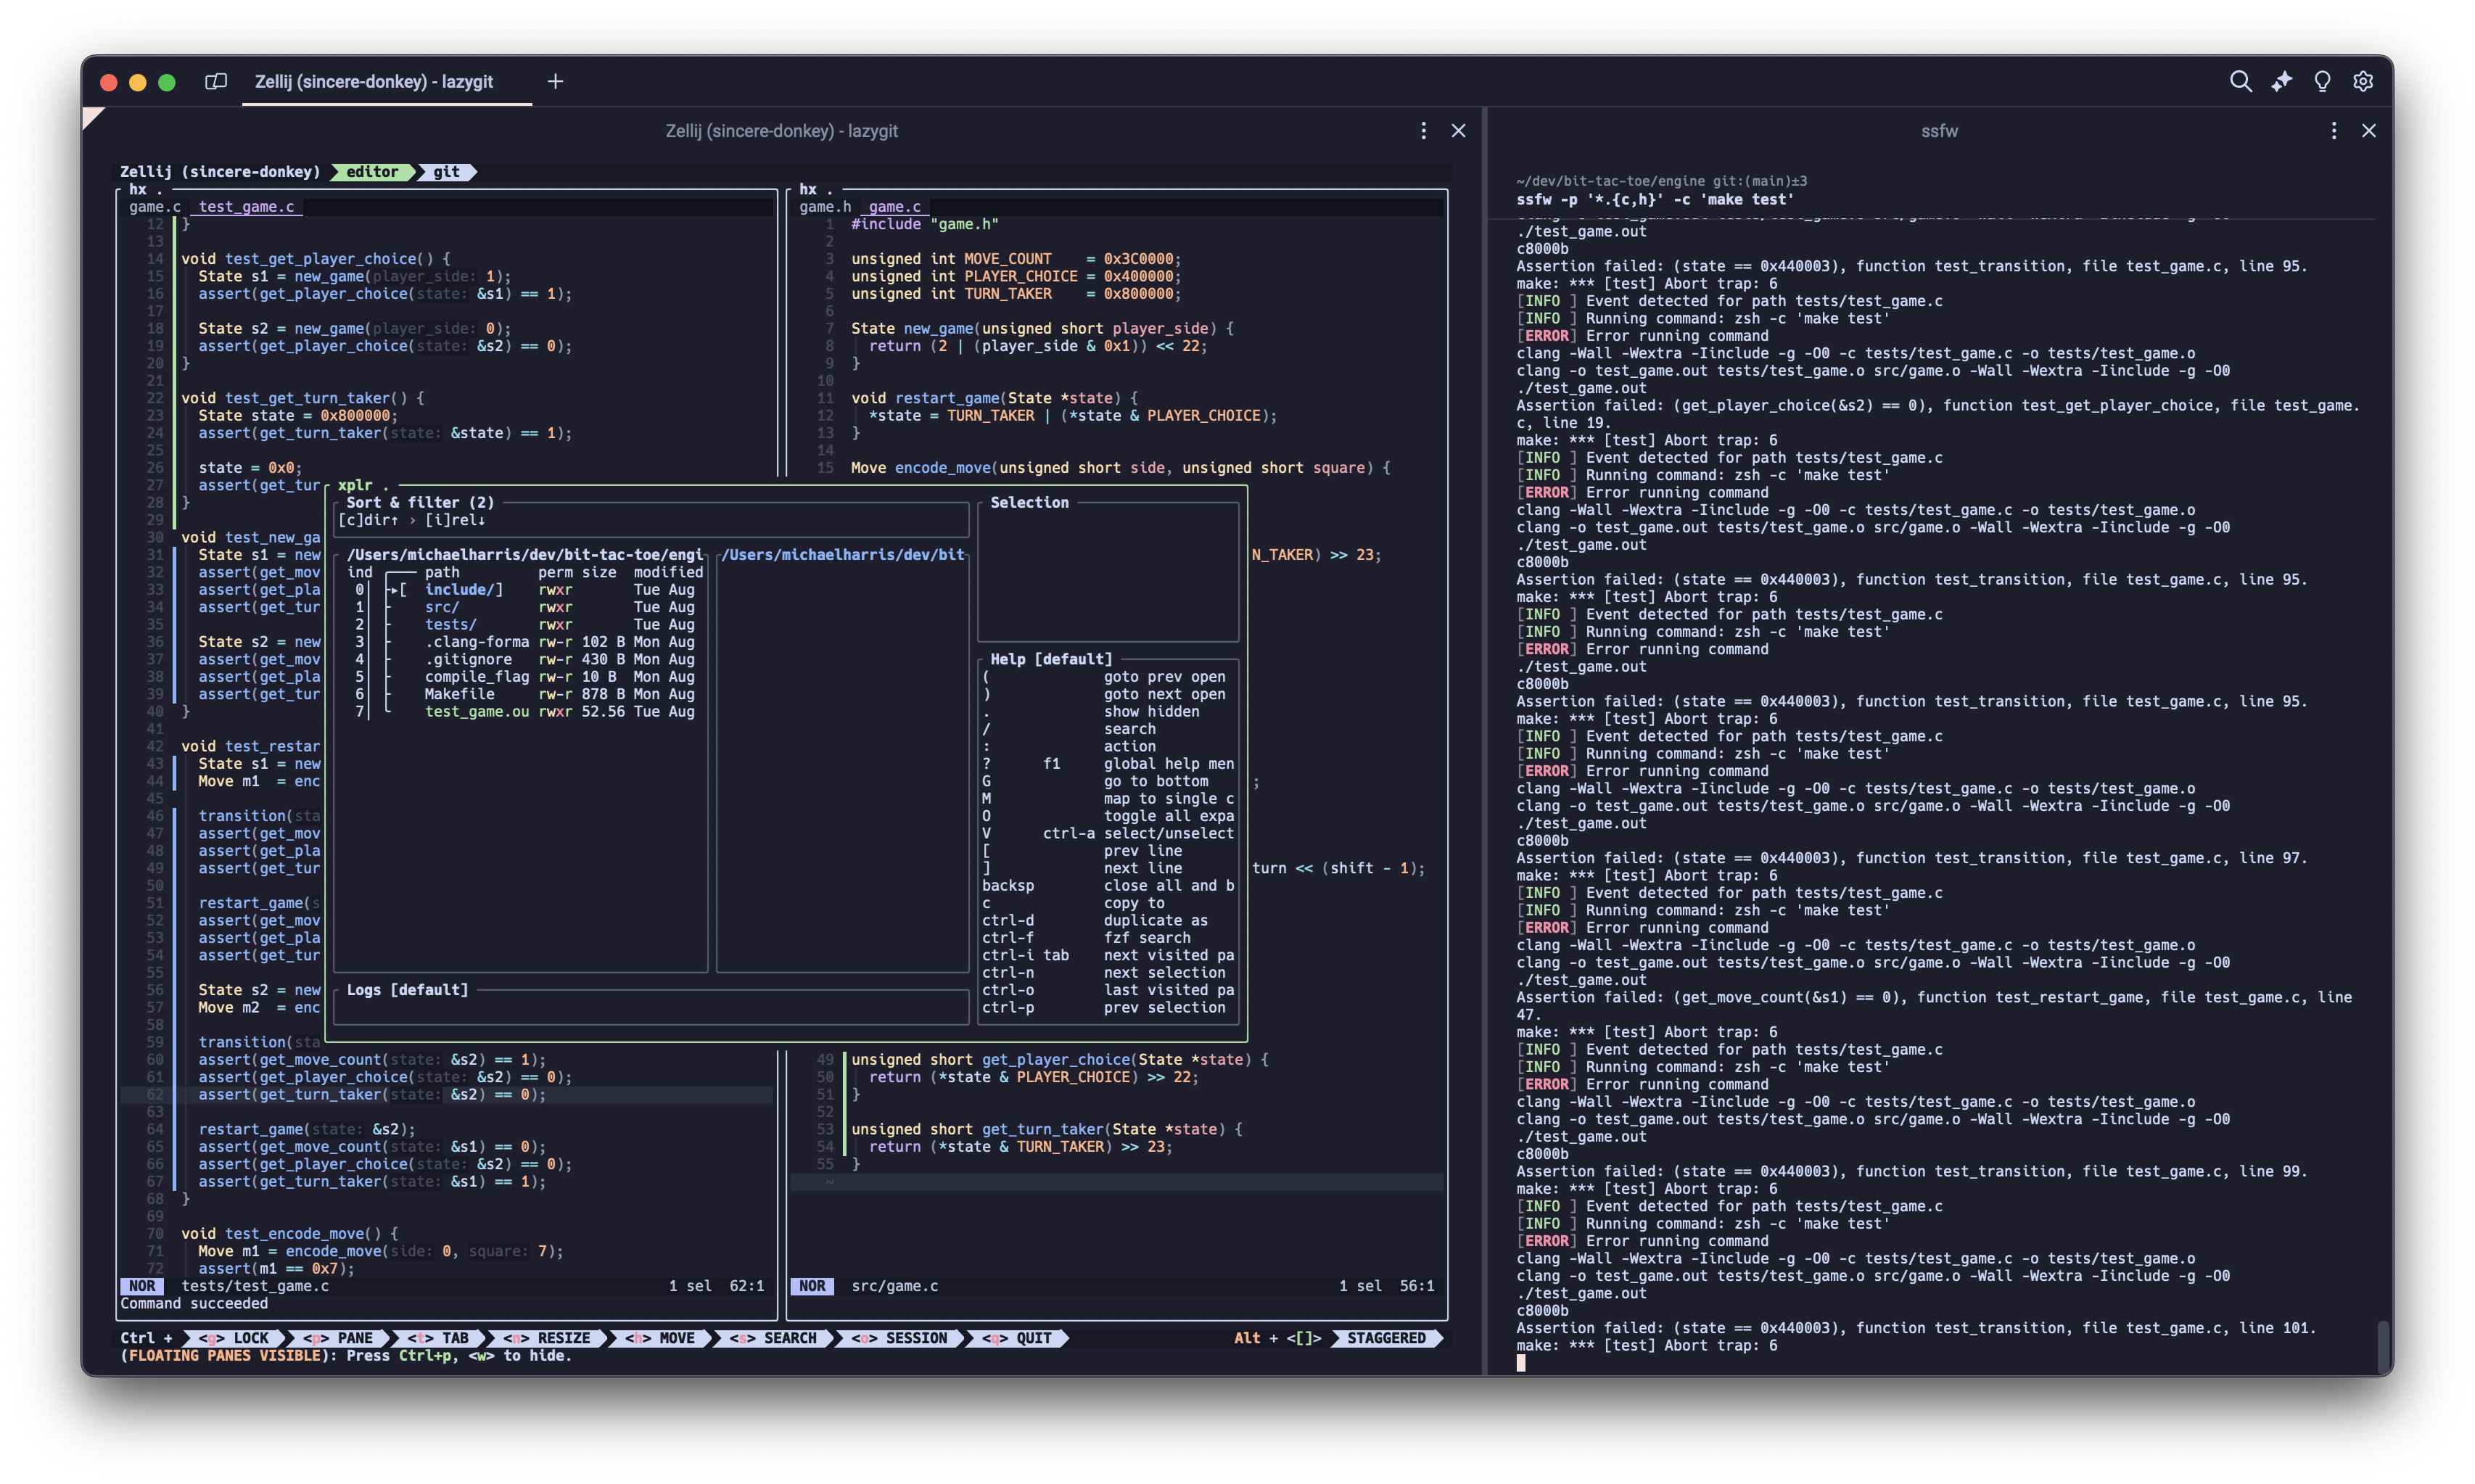Viewport: 2475px width, 1484px height.
Task: Click the ssfw command line text
Action: point(1655,199)
